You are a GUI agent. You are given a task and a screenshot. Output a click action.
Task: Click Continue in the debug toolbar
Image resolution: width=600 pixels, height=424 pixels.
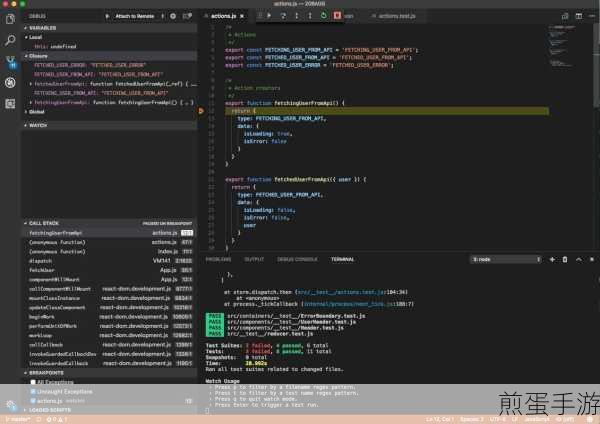[x=269, y=16]
